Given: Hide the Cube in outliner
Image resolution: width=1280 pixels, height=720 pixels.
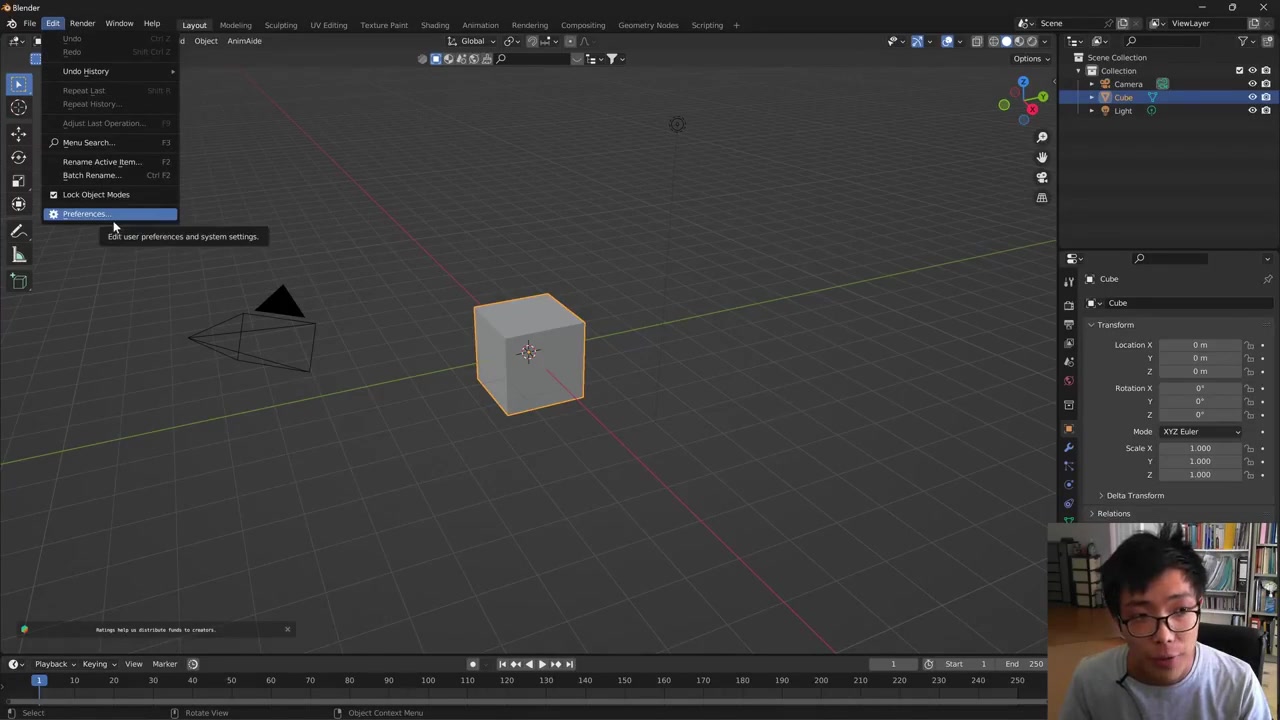Looking at the screenshot, I should pyautogui.click(x=1252, y=98).
